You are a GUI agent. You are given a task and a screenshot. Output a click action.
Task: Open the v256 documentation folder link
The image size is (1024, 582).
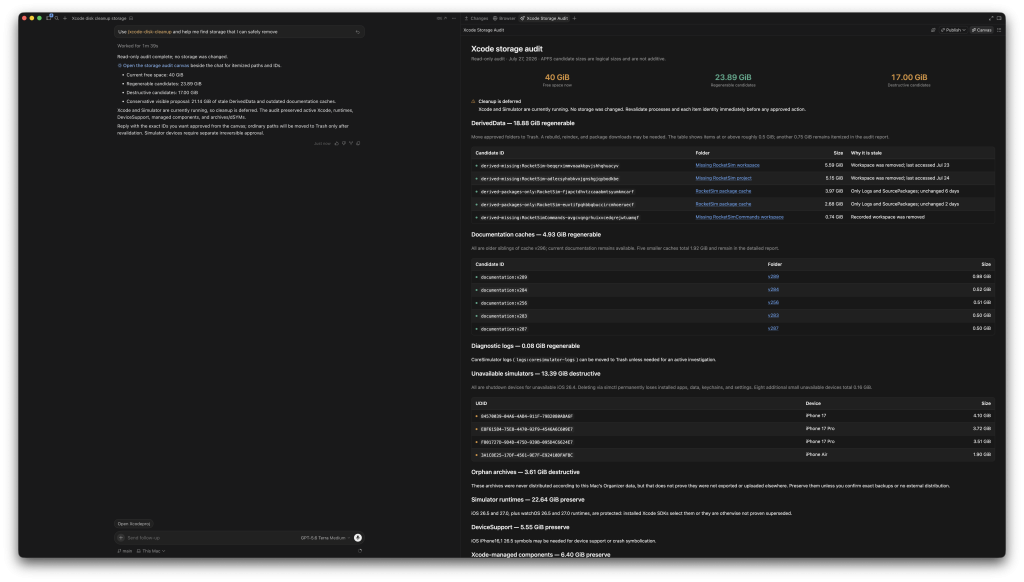[x=773, y=302]
